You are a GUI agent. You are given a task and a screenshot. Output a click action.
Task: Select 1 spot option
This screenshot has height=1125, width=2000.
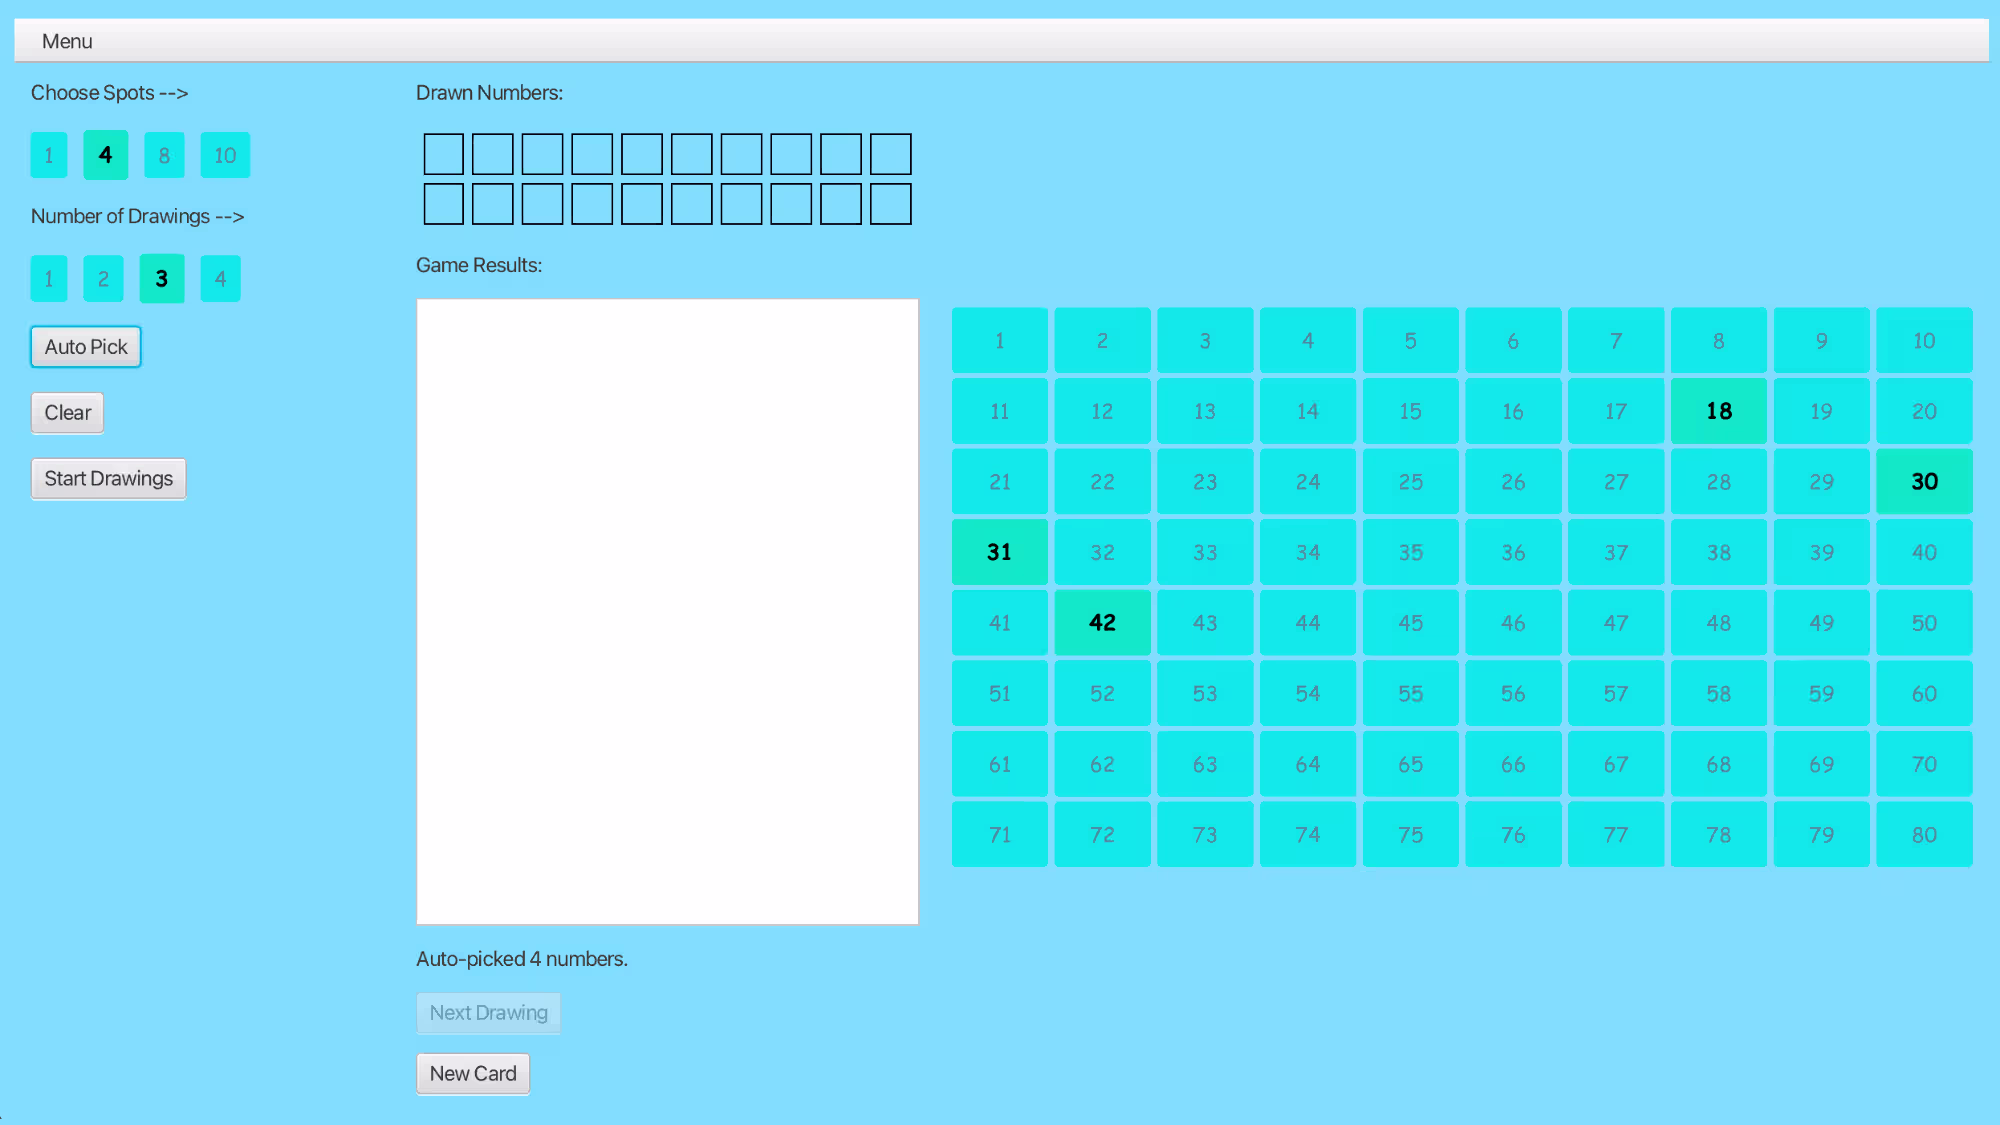[48, 155]
